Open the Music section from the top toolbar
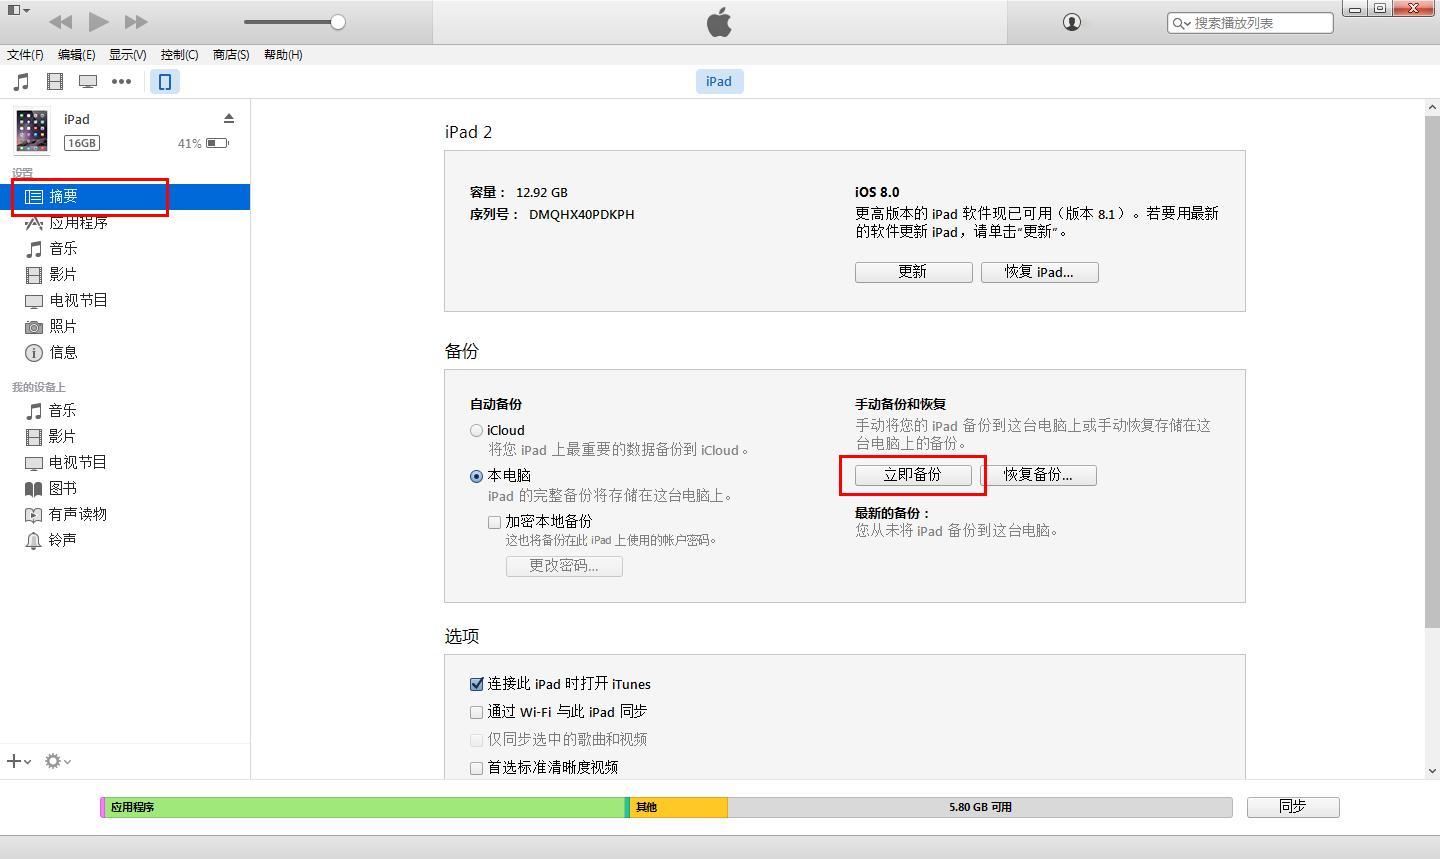Image resolution: width=1440 pixels, height=859 pixels. tap(21, 81)
